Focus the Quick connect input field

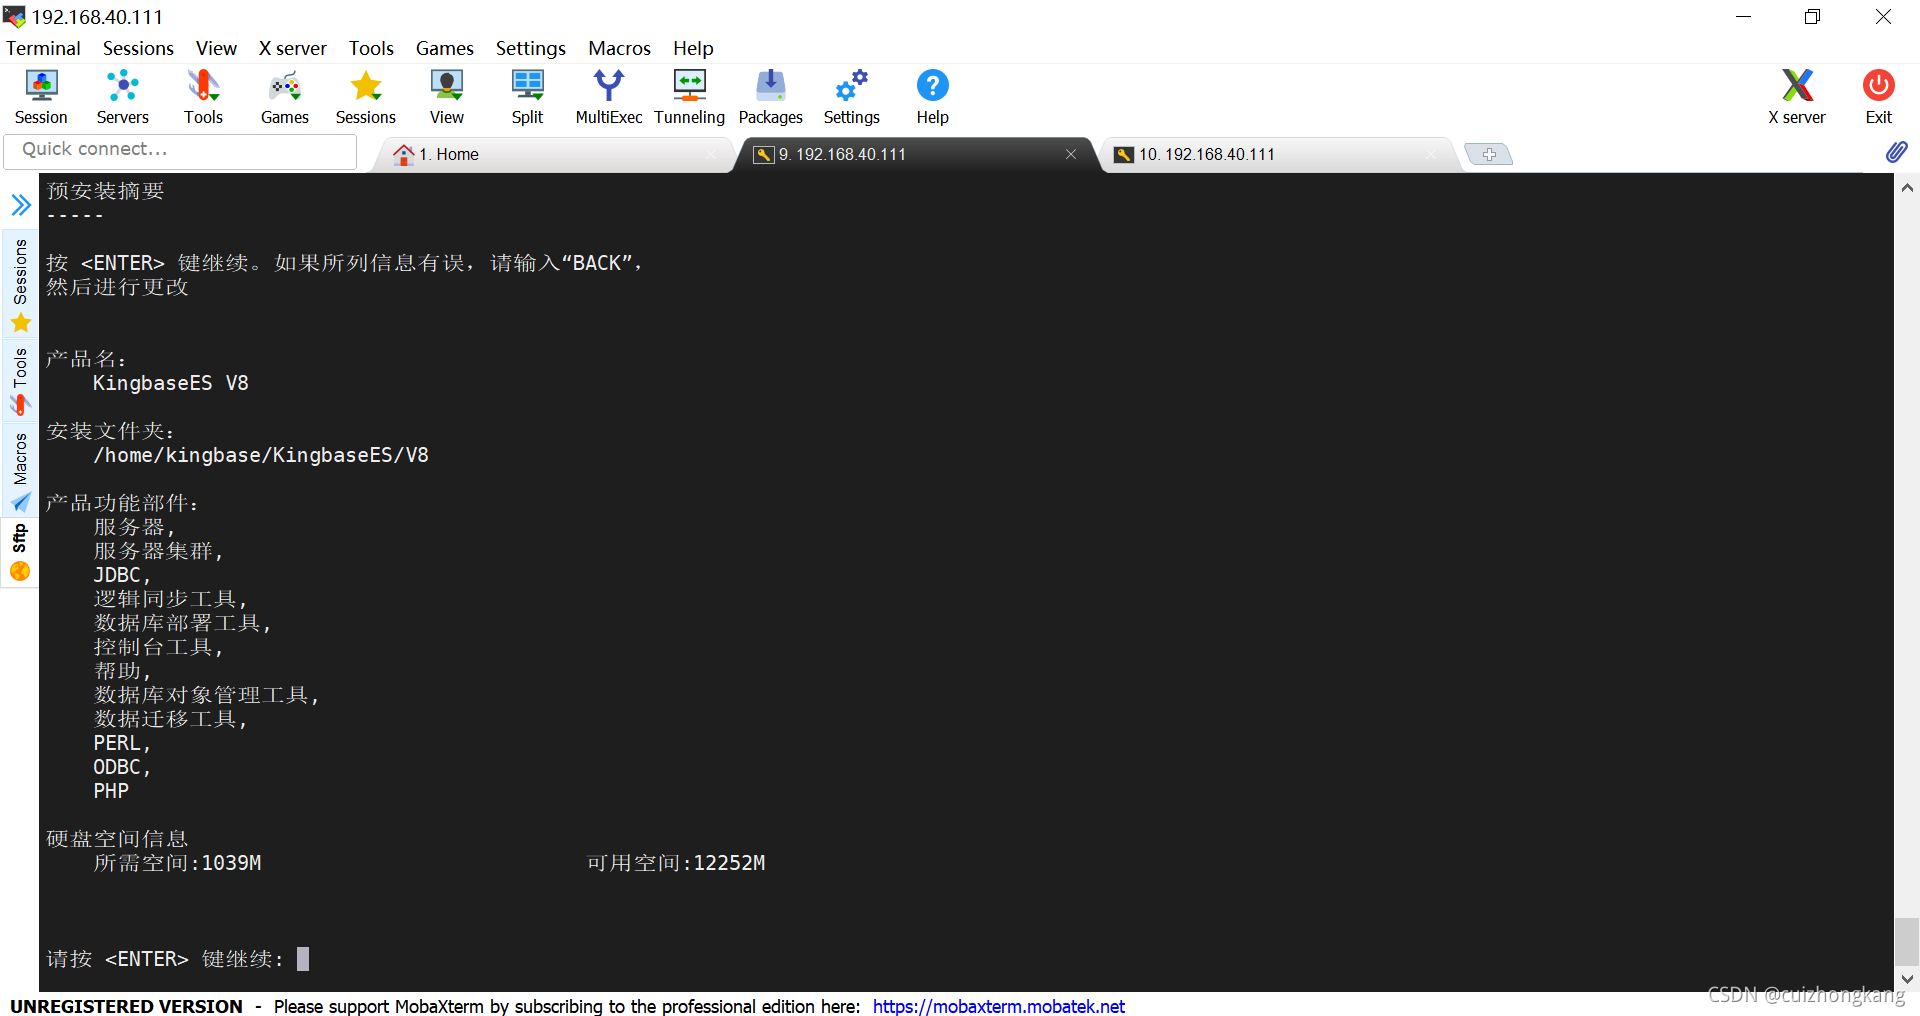coord(181,150)
